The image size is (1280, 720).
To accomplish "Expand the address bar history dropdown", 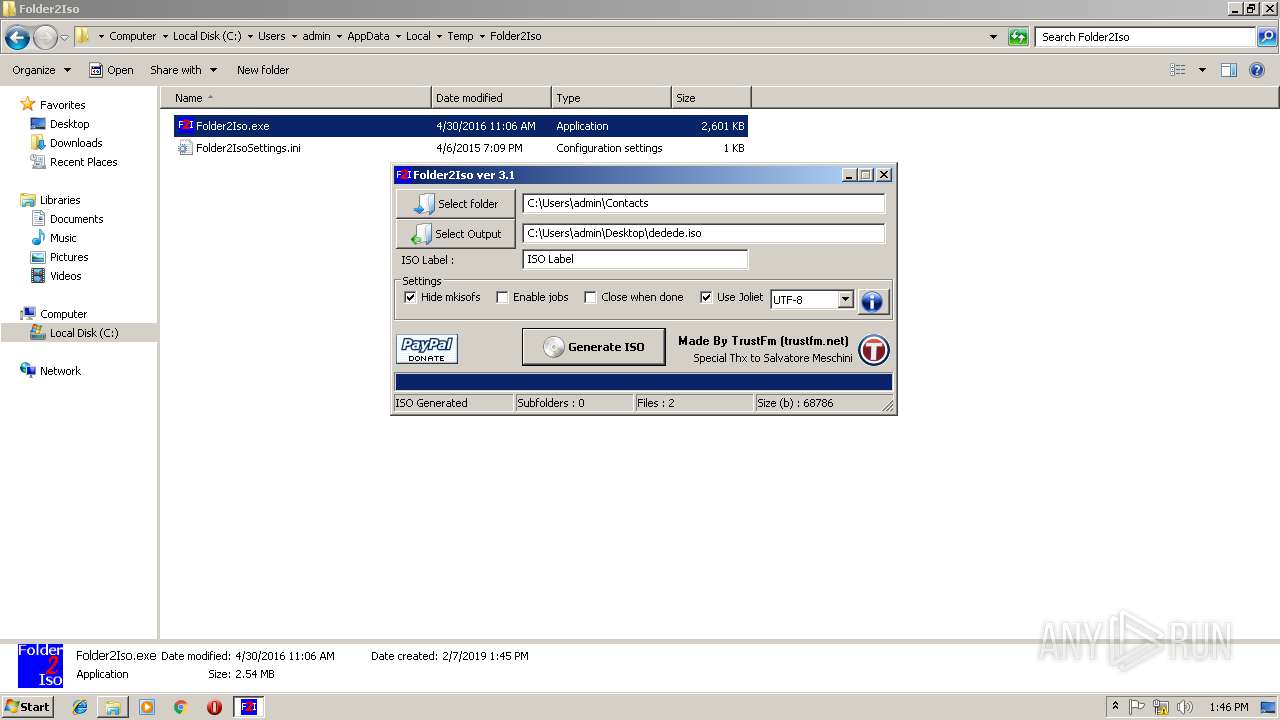I will coord(993,37).
